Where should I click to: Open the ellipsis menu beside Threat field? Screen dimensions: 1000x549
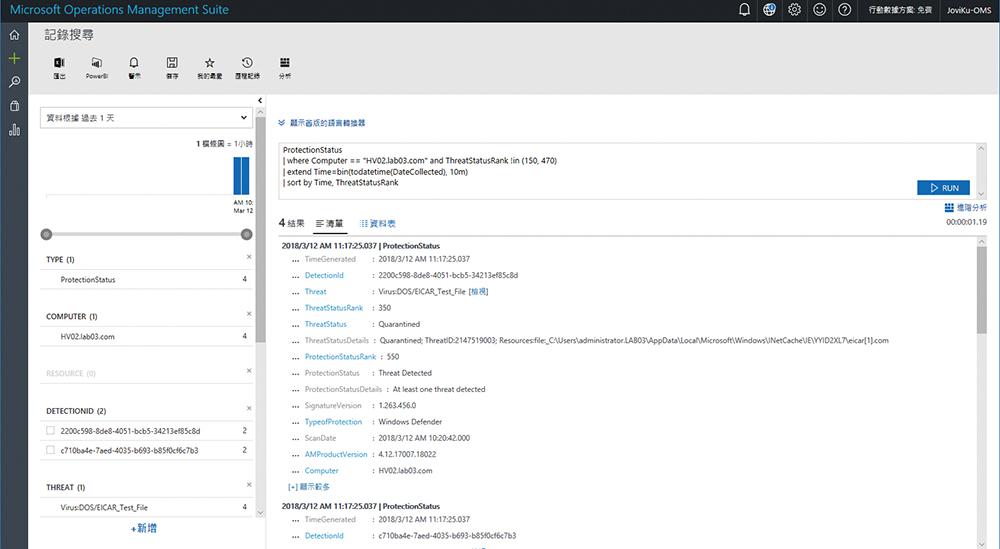(295, 292)
